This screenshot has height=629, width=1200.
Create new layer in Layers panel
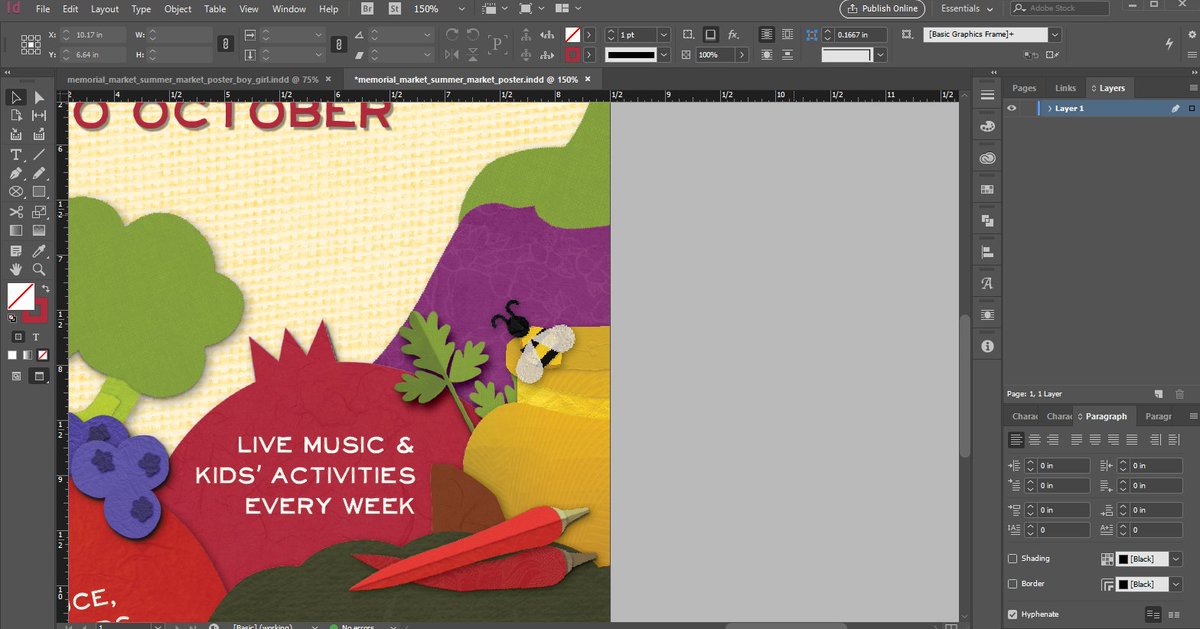[x=1159, y=394]
